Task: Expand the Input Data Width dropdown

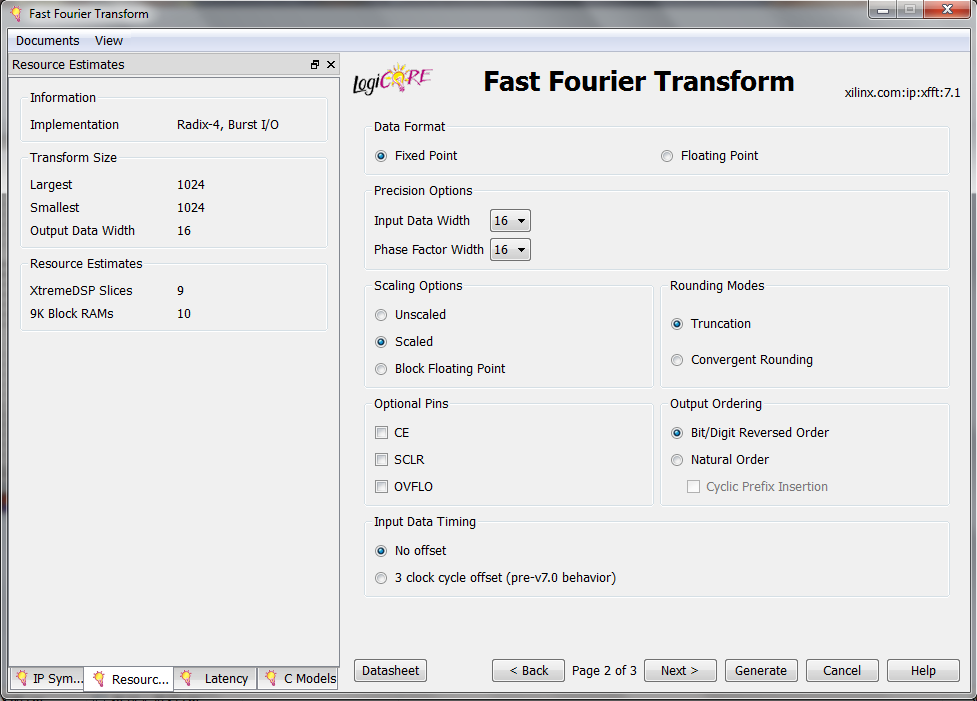Action: tap(510, 221)
